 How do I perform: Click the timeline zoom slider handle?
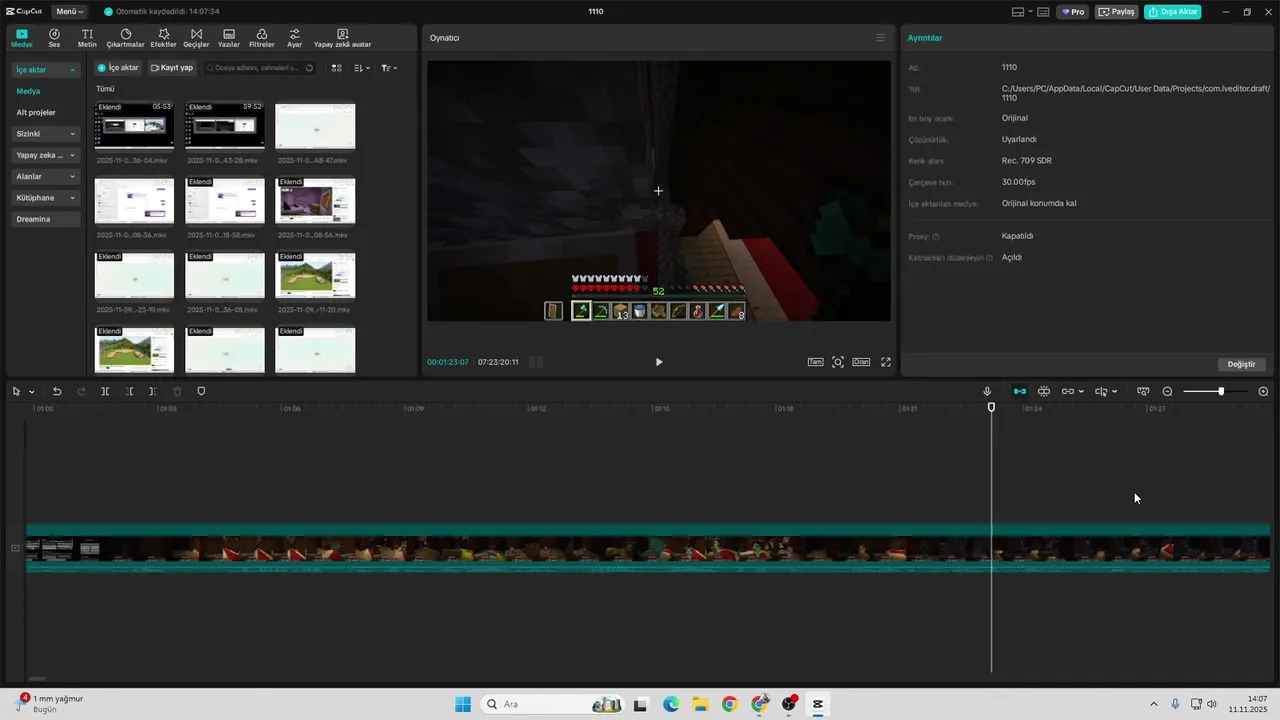[1221, 391]
